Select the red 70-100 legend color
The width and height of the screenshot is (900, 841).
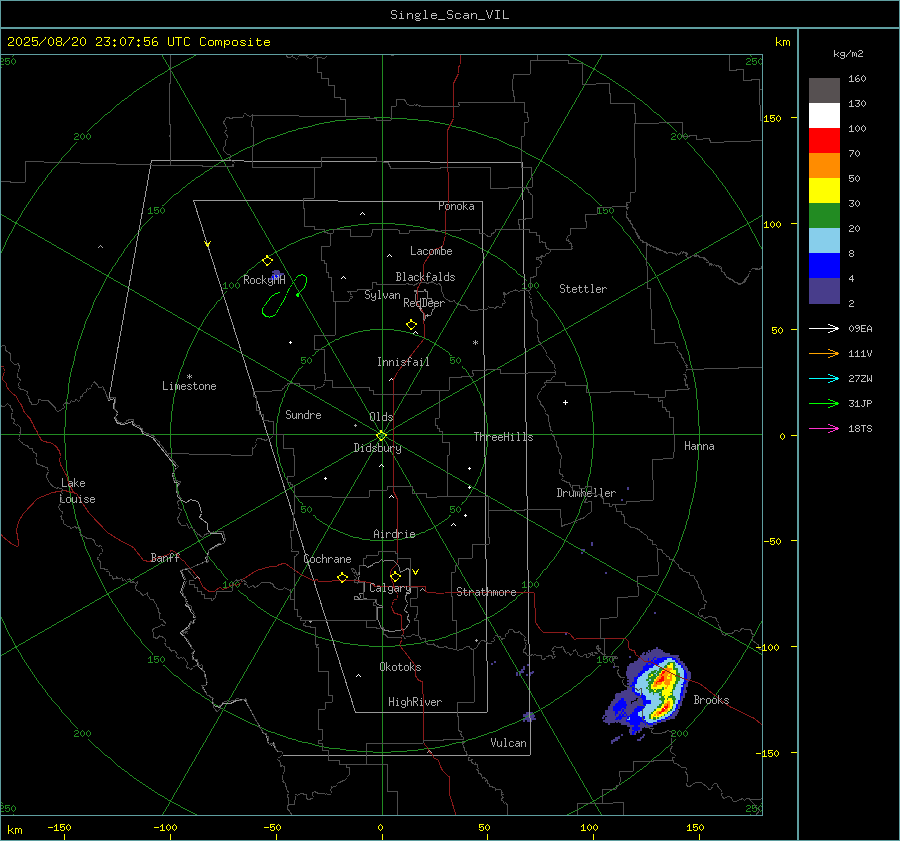824,141
